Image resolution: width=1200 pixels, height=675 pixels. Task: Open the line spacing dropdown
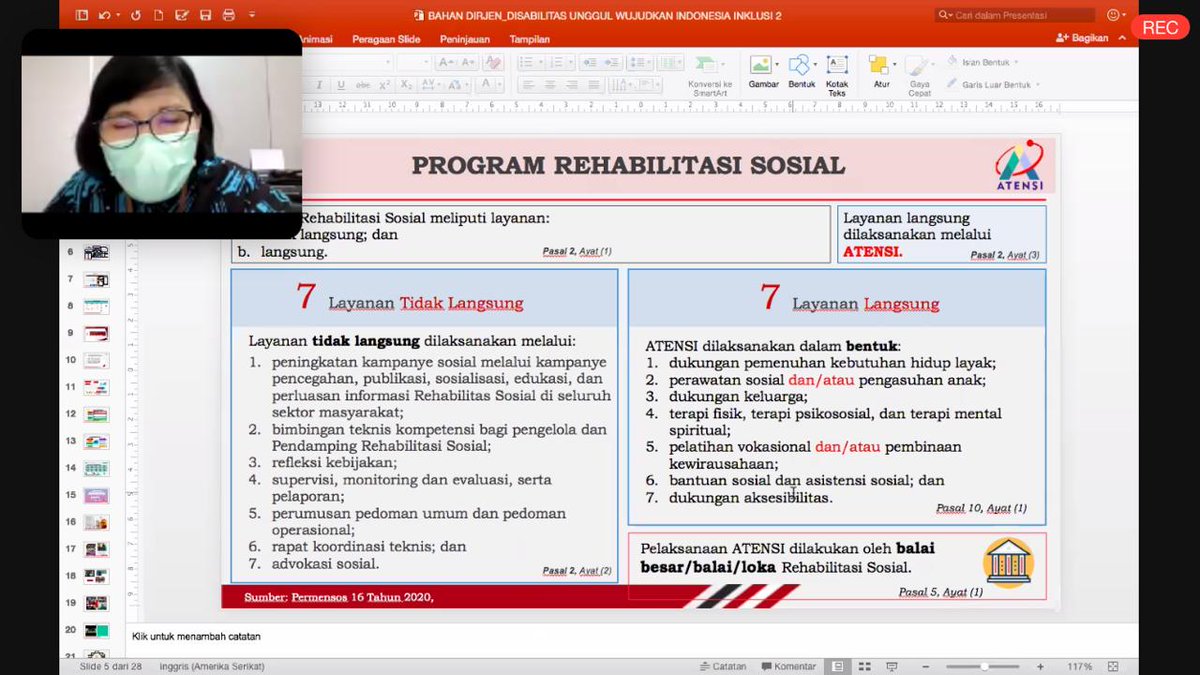pos(649,62)
